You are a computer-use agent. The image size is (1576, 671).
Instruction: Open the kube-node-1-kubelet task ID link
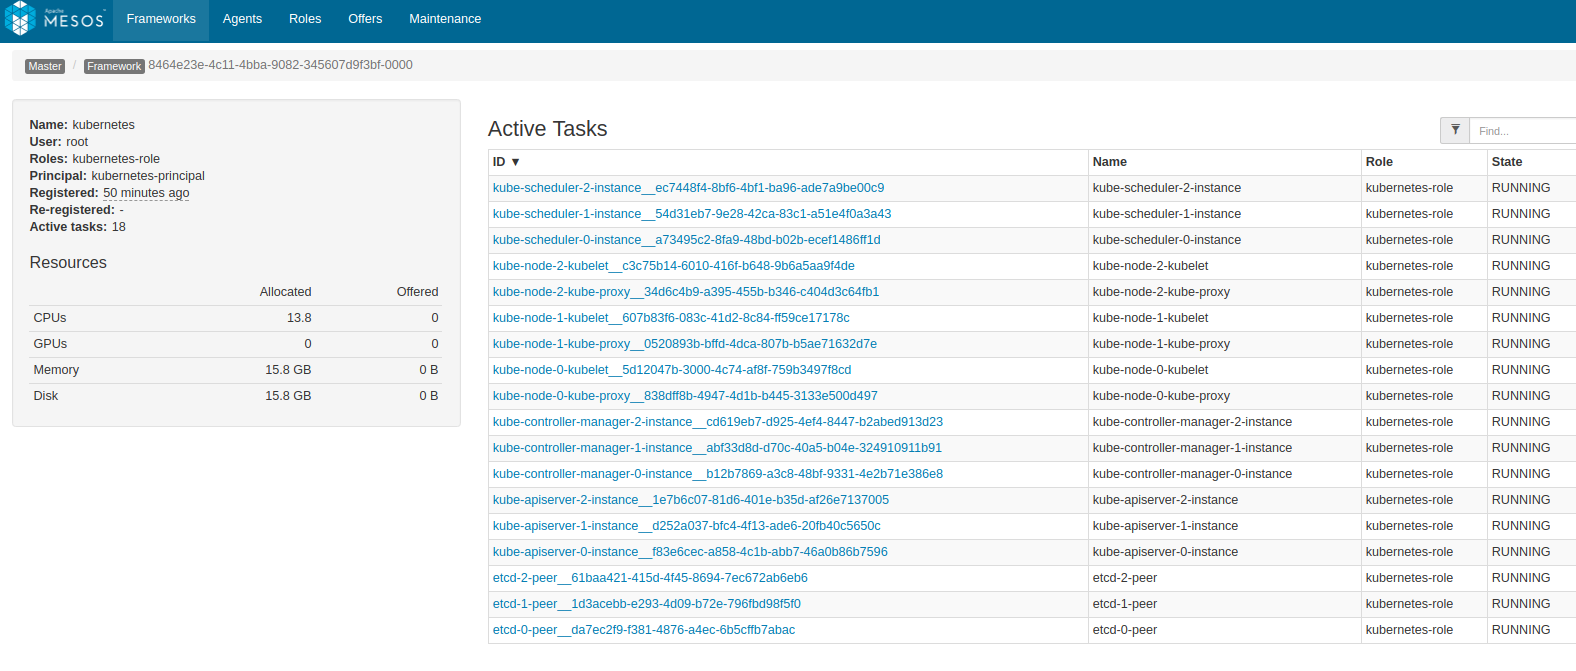(671, 318)
